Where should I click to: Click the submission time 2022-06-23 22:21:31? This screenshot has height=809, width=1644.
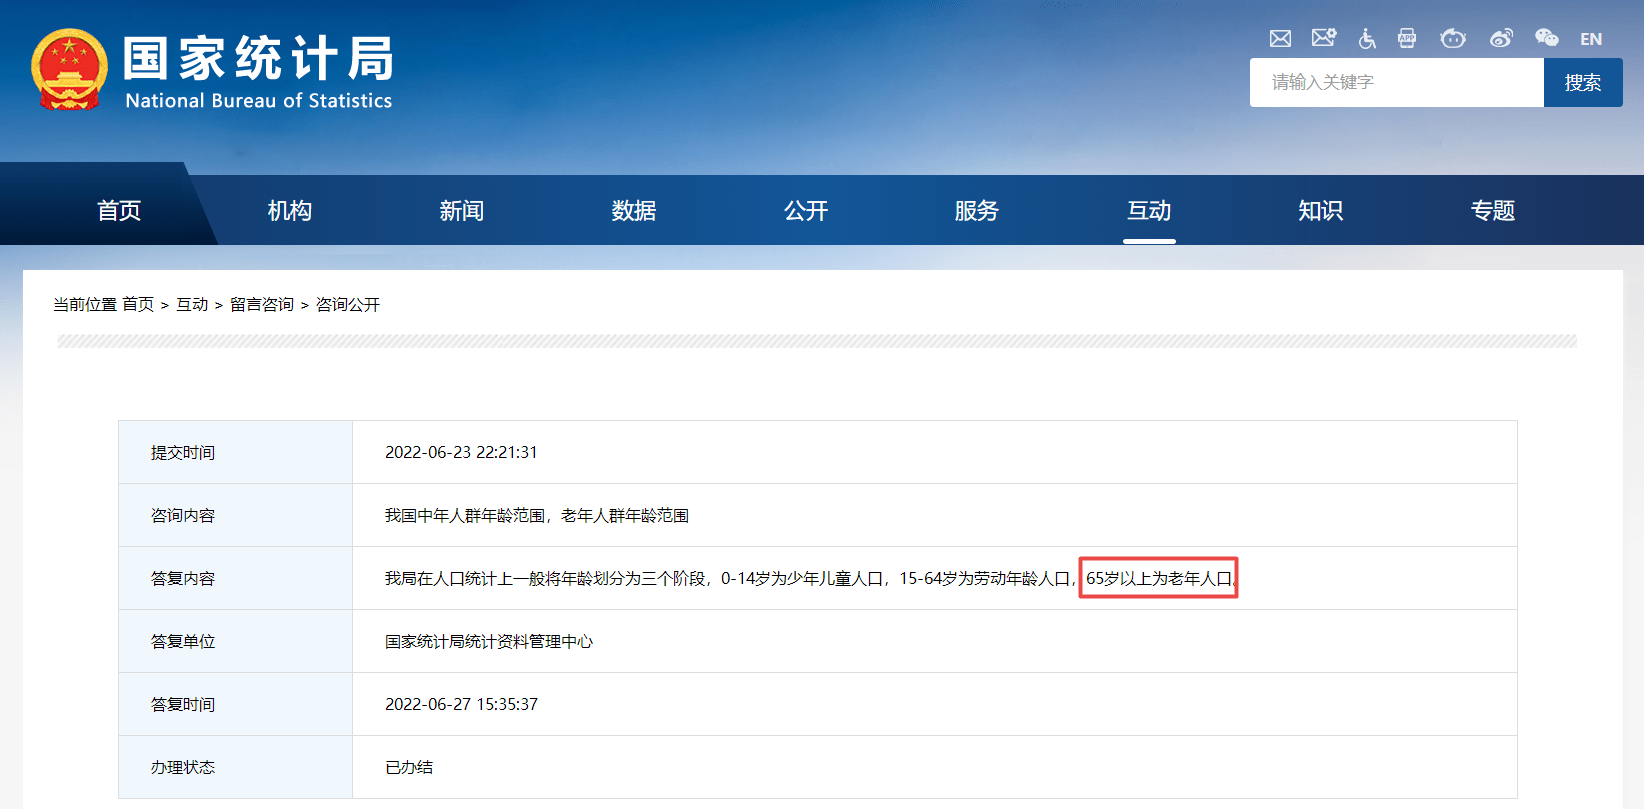click(461, 452)
